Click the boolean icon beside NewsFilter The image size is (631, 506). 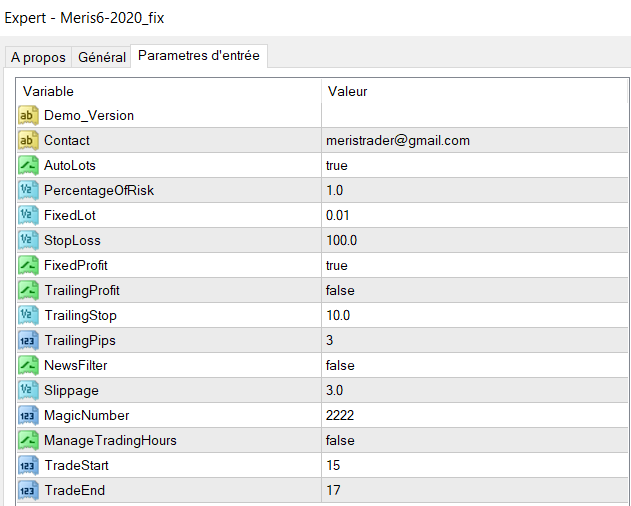[28, 366]
